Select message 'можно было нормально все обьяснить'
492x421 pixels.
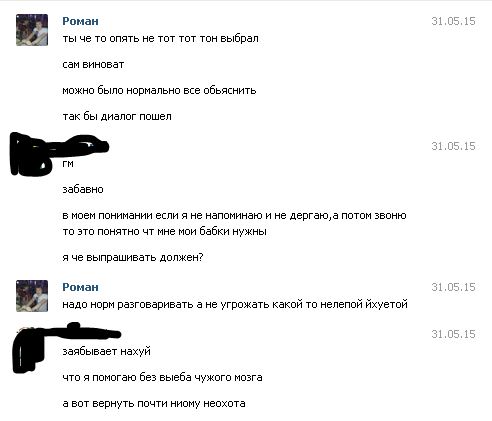click(x=159, y=90)
